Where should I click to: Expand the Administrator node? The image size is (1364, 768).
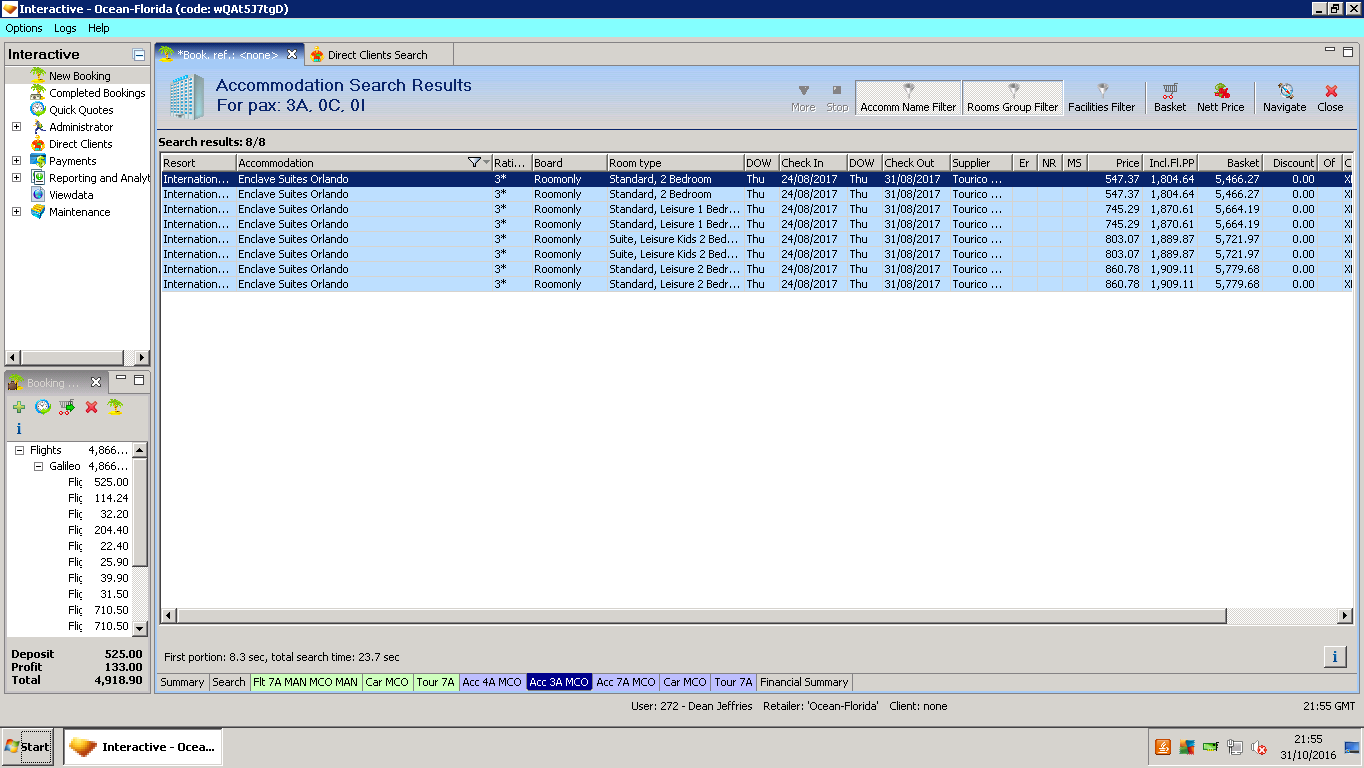(x=16, y=127)
